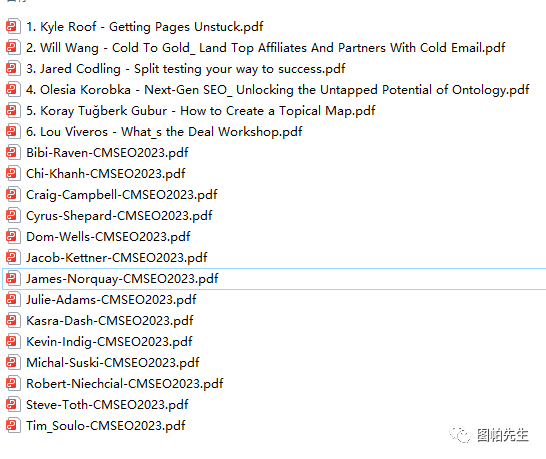This screenshot has width=546, height=459.
Task: Select "Michal-Suski-CMSEO2023.pdf" file name
Action: tap(113, 363)
